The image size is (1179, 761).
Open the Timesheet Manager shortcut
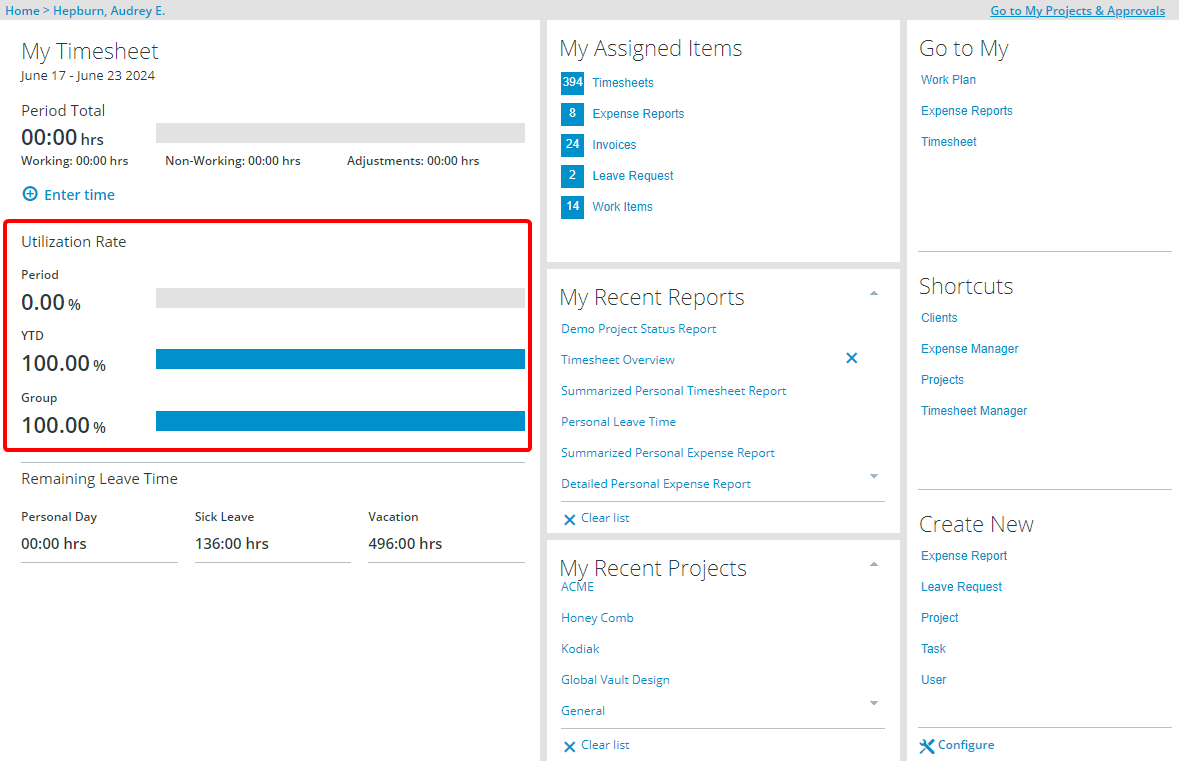point(973,411)
